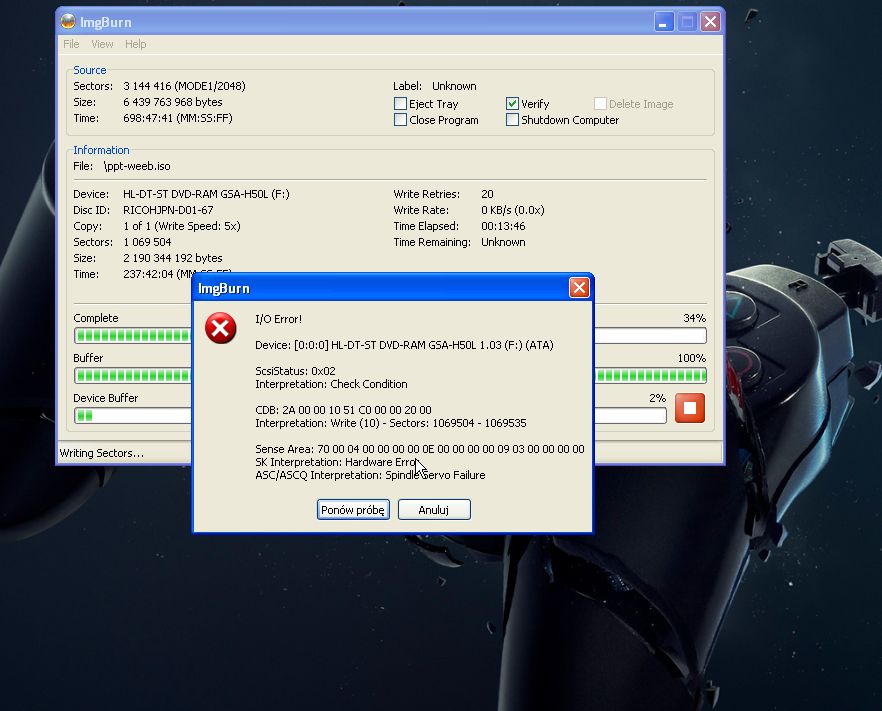Click the Write Rate 0 KB/s value
The image size is (882, 711).
tap(512, 210)
